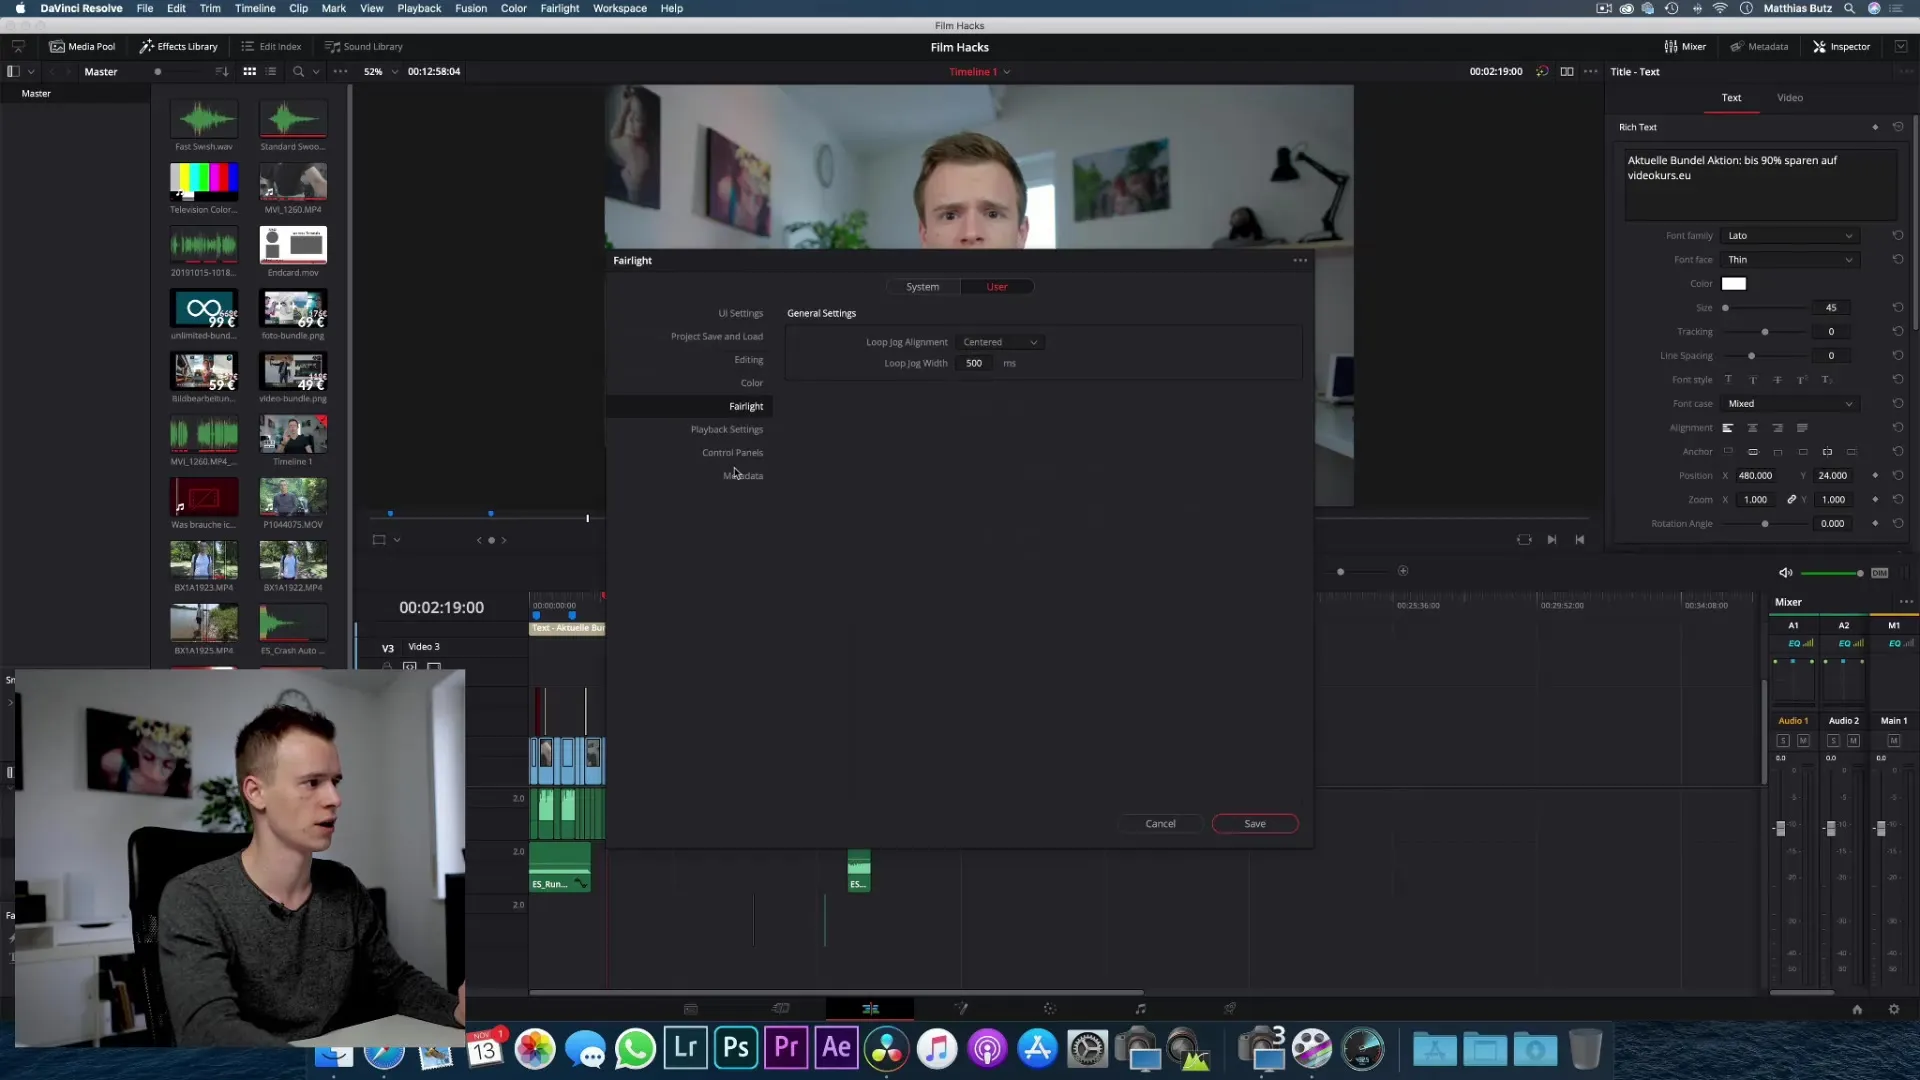Open the Edit Index panel
1920x1080 pixels.
click(271, 46)
